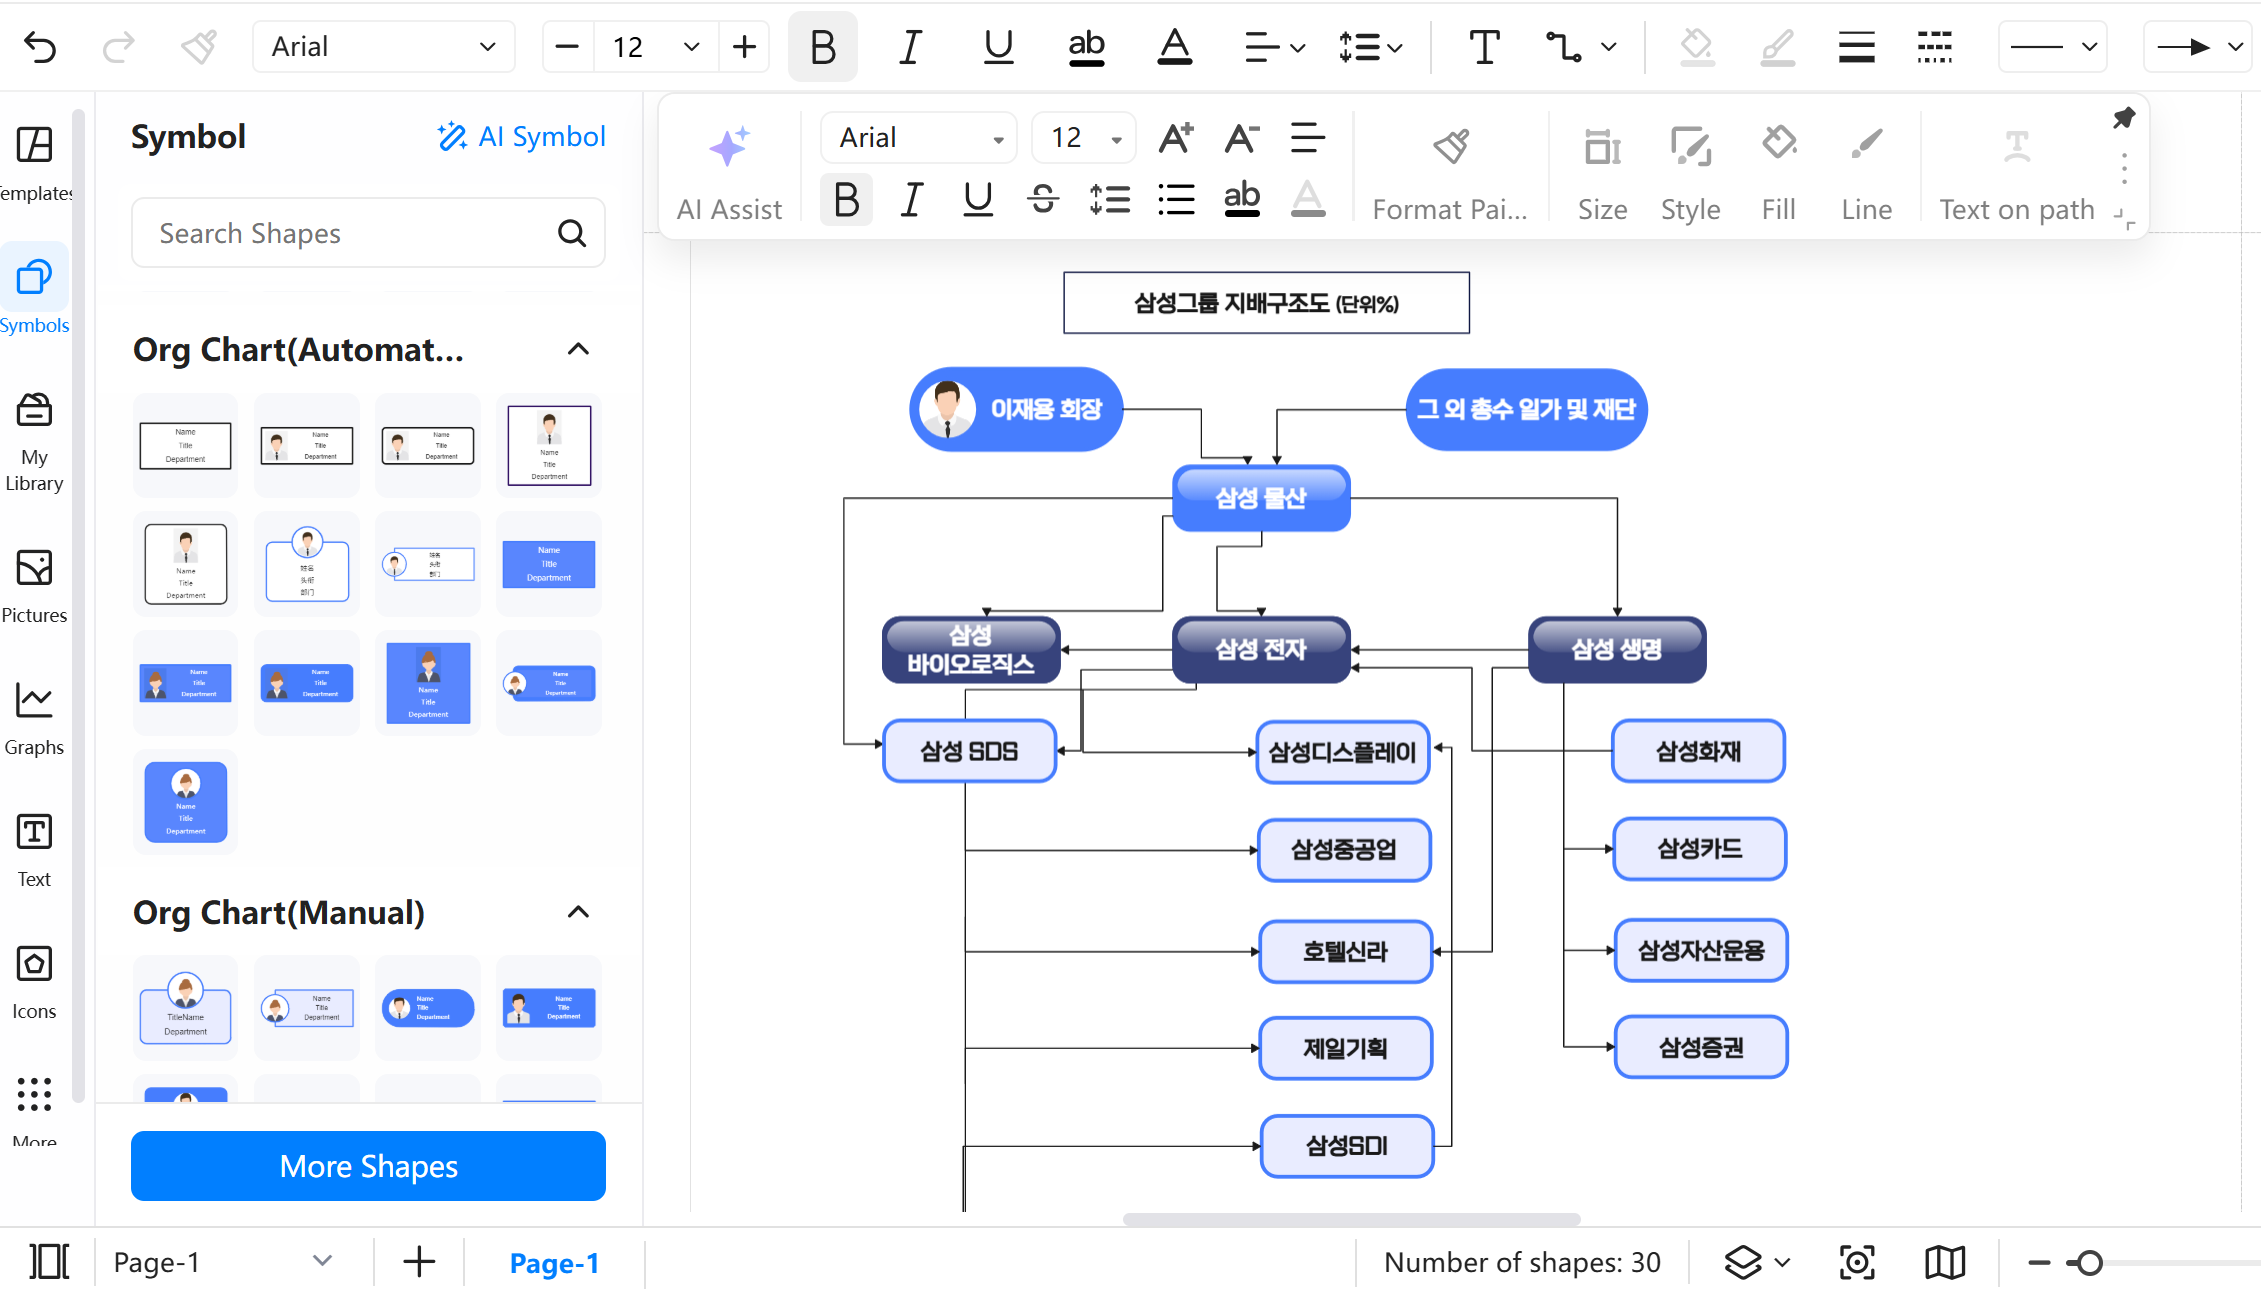The width and height of the screenshot is (2261, 1295).
Task: Open Text in the sidebar
Action: (34, 851)
